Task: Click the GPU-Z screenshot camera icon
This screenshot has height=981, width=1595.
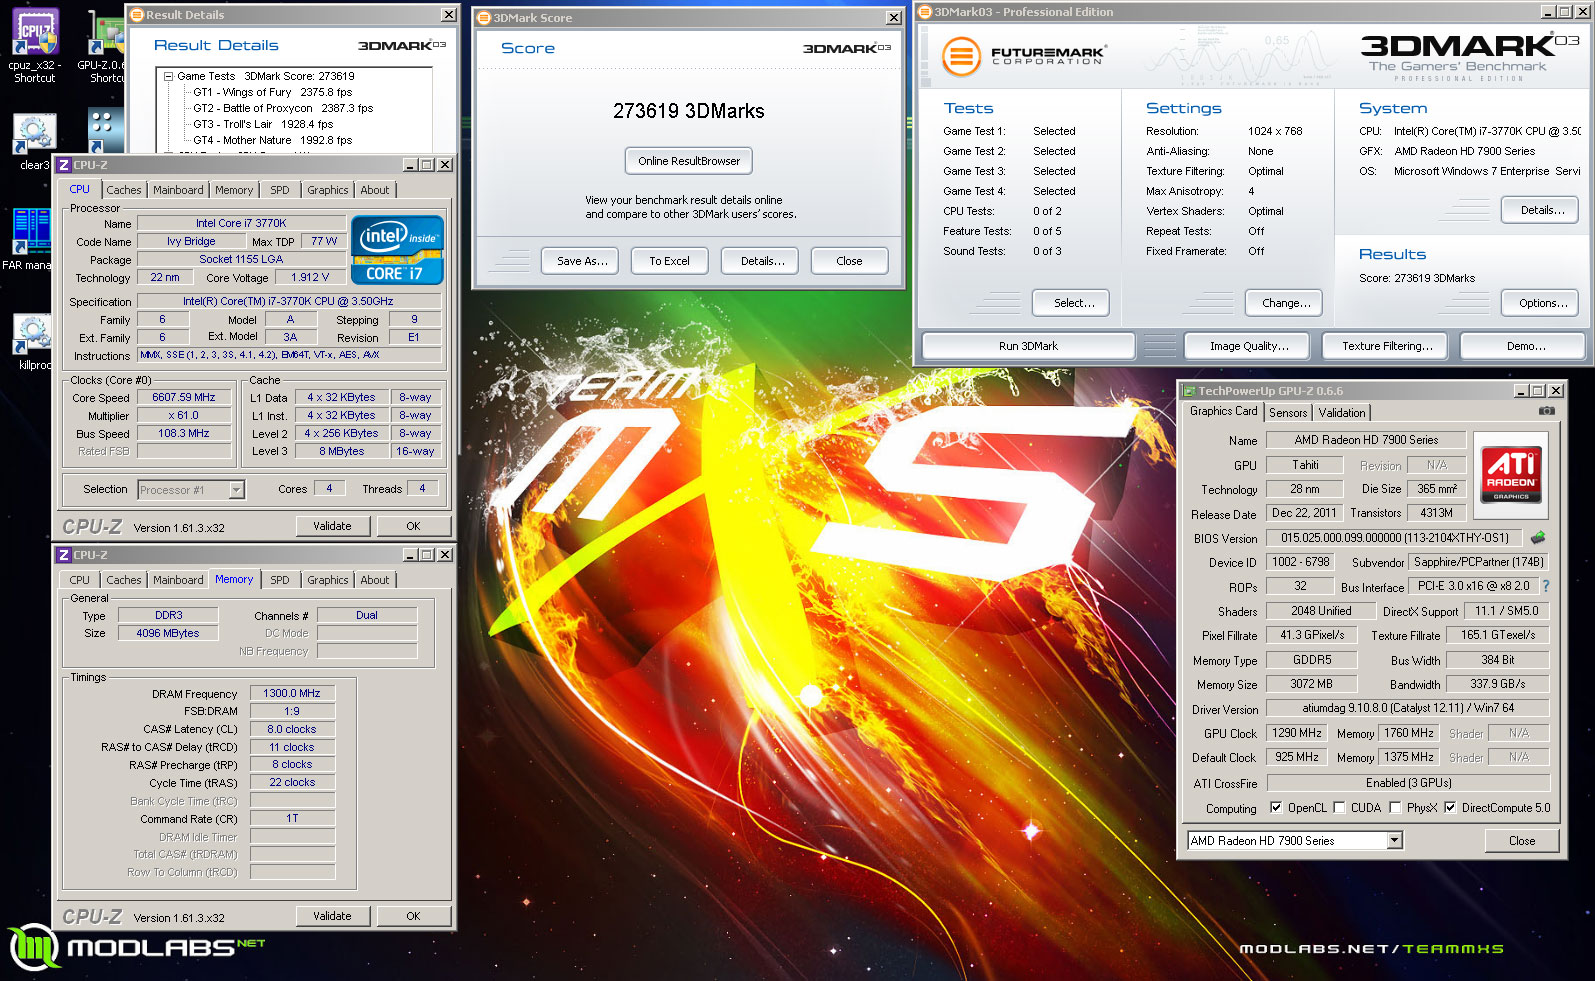Action: click(1546, 411)
